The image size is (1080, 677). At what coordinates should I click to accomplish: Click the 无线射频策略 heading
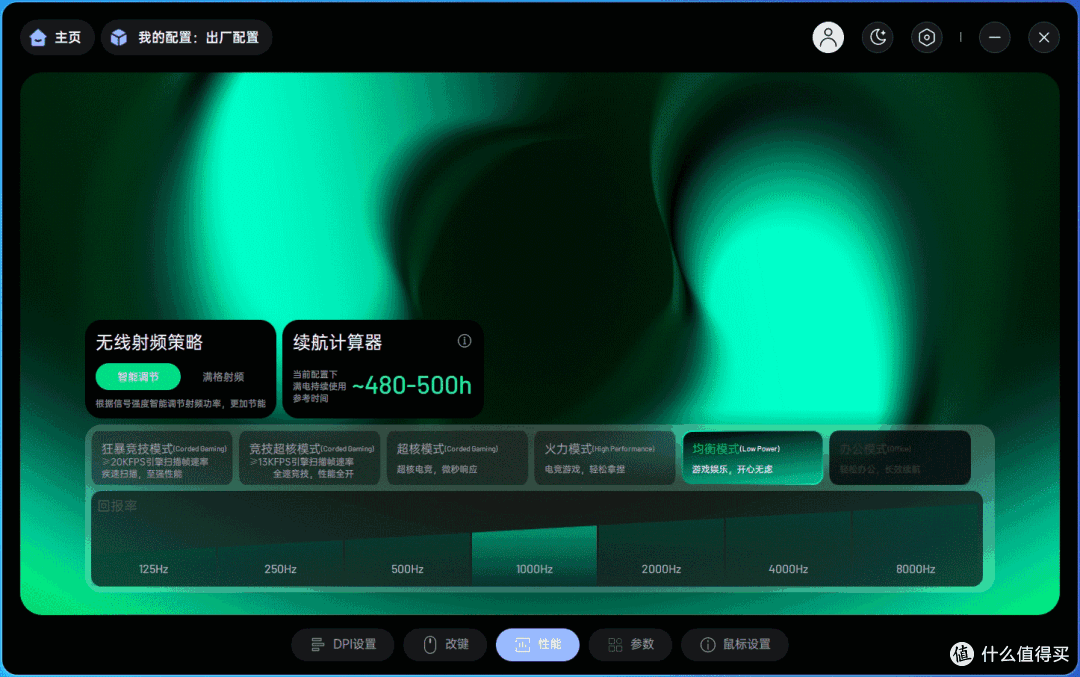tap(149, 342)
